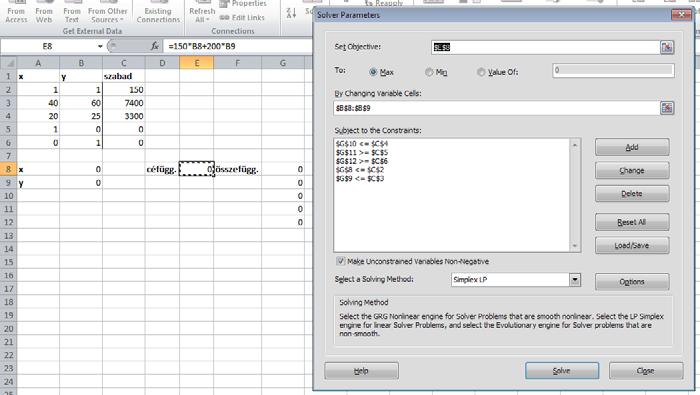Select the cell containing 3300
700x395 pixels.
click(x=124, y=116)
